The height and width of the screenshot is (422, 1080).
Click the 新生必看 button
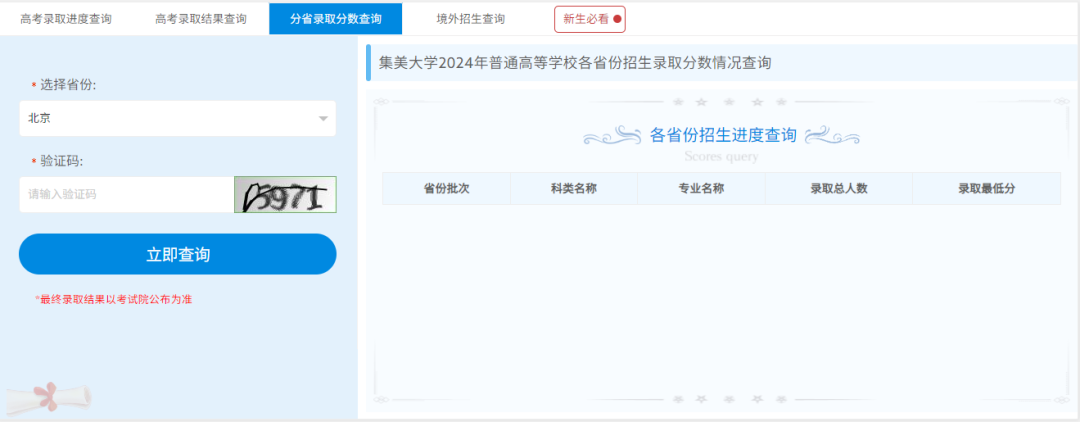(x=590, y=19)
